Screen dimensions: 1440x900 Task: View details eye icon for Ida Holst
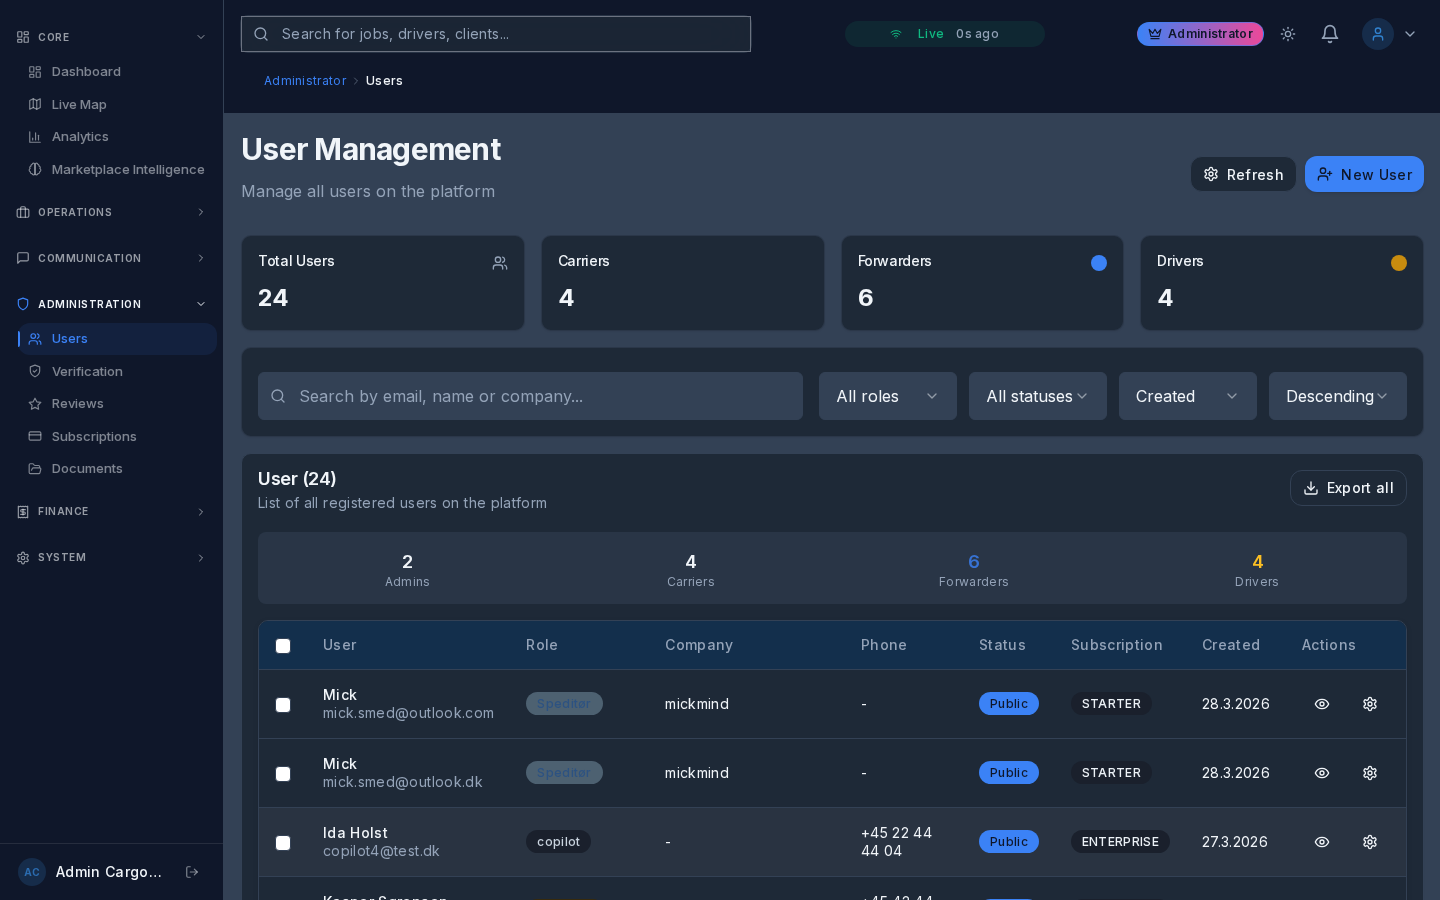[x=1322, y=842]
